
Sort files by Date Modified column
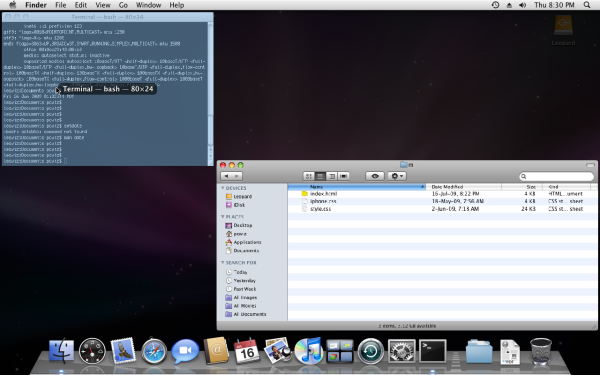[x=464, y=187]
